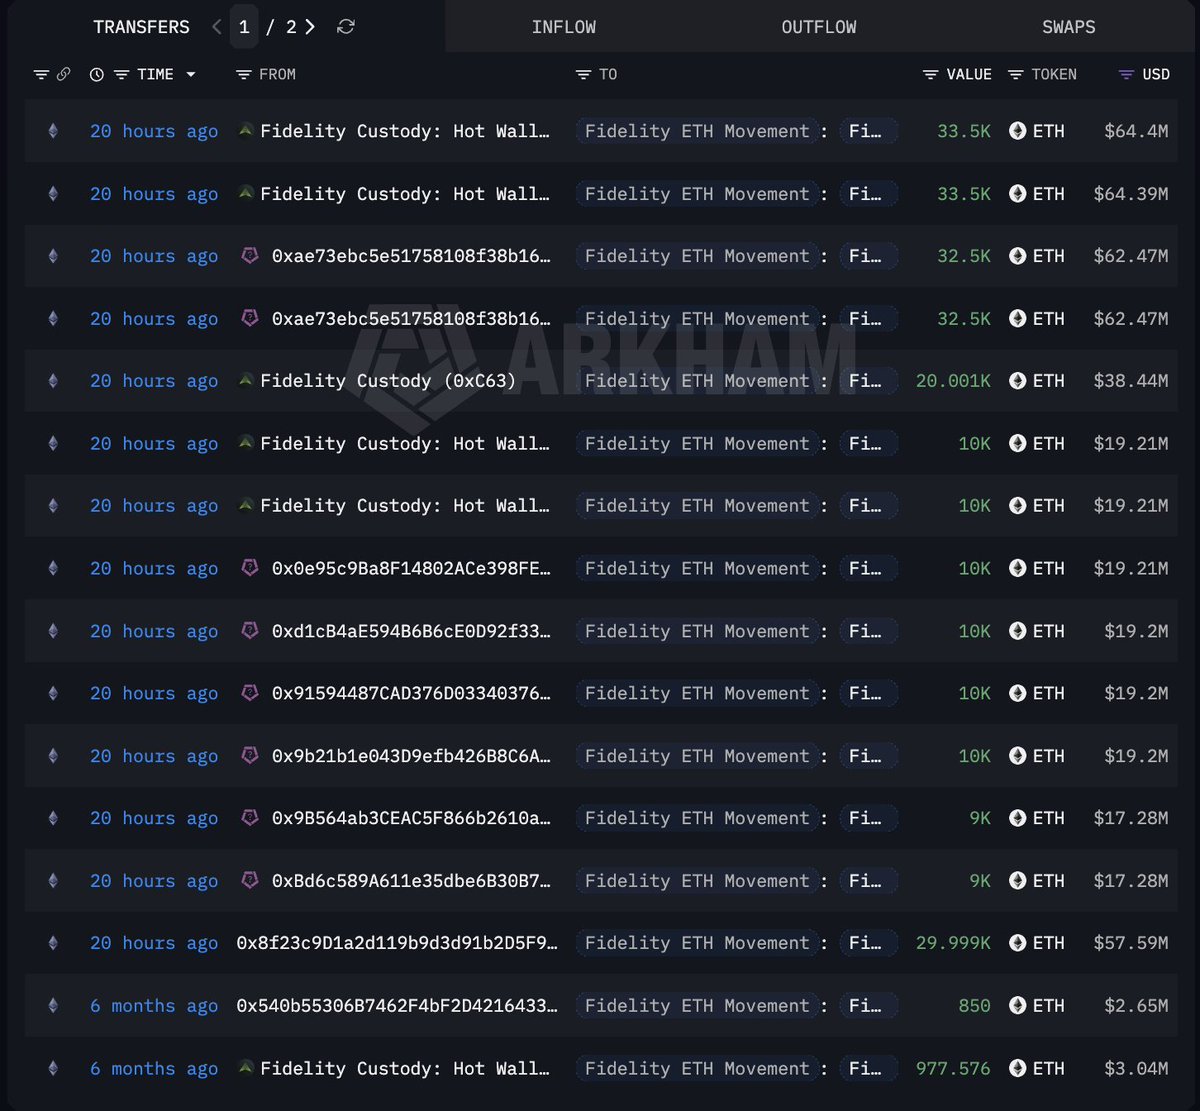Open the VALUE column filter
This screenshot has height=1111, width=1200.
click(930, 74)
